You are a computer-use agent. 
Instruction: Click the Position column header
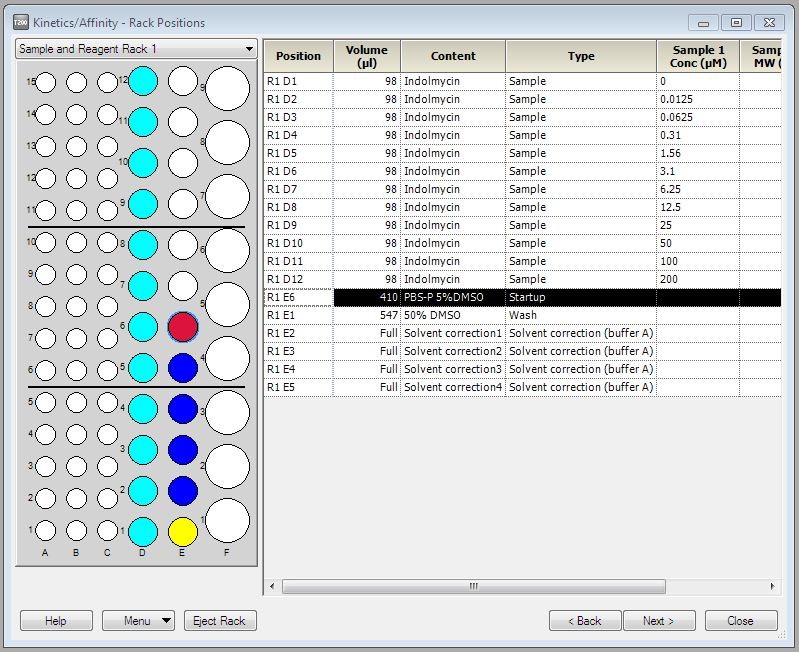click(298, 56)
